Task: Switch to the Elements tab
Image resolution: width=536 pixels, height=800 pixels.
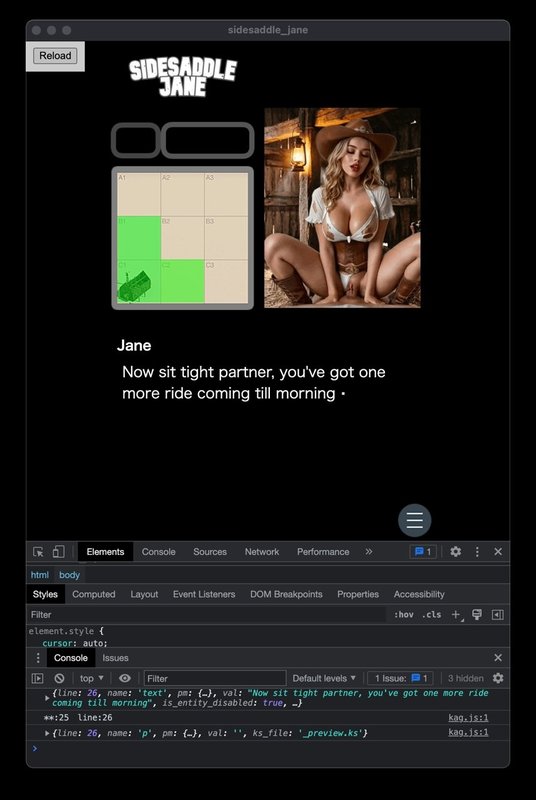Action: pyautogui.click(x=105, y=552)
